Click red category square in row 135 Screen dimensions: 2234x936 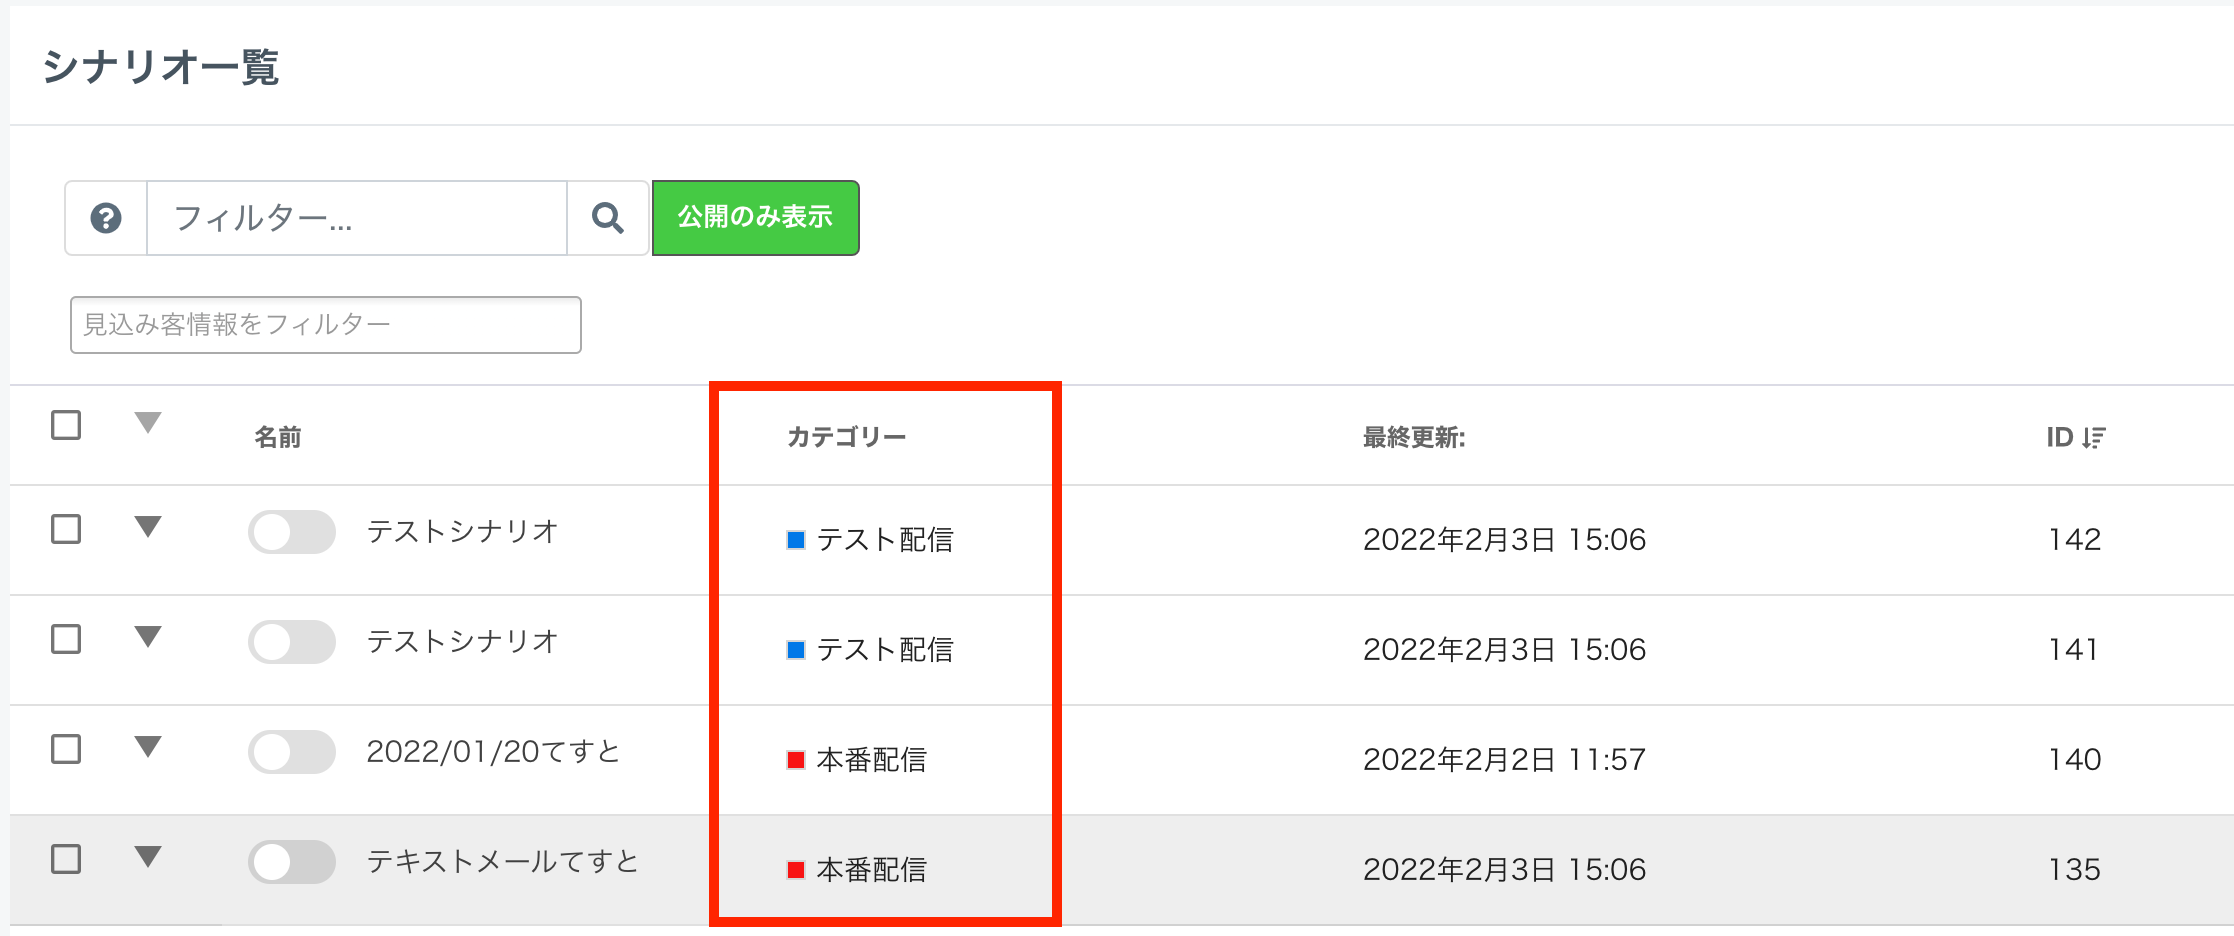point(796,870)
